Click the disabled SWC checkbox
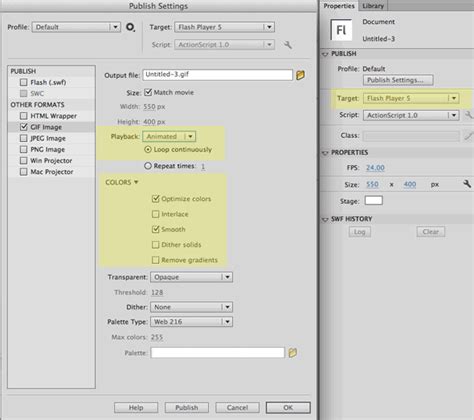 coord(23,93)
